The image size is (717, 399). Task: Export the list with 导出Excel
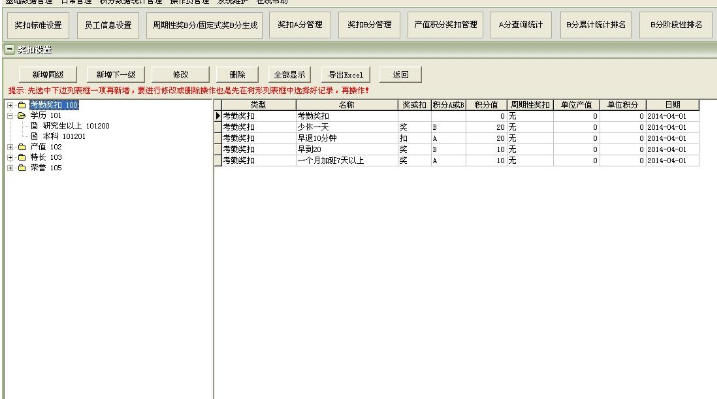(x=346, y=74)
